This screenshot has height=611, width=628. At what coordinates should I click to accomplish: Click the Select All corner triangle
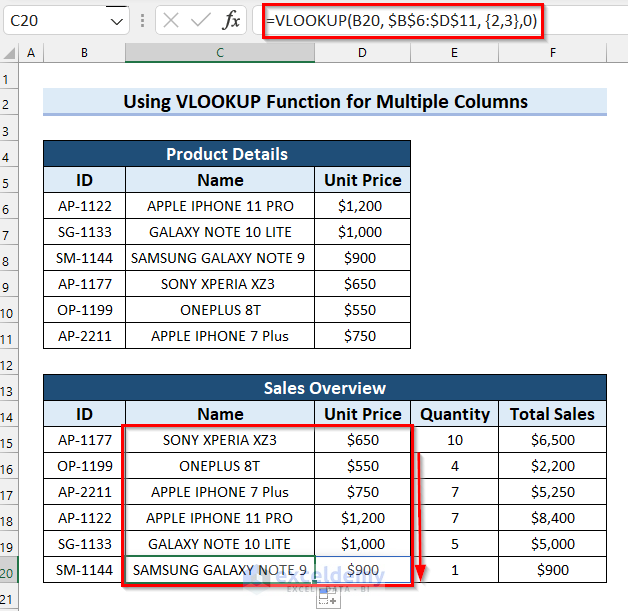(x=10, y=52)
